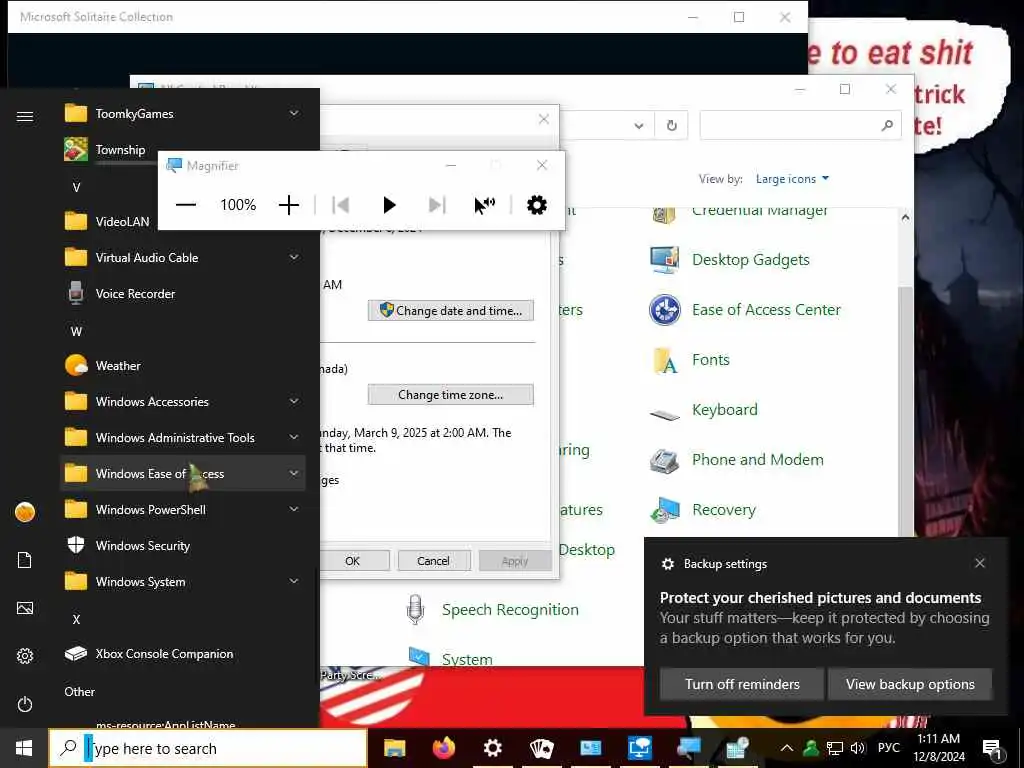The image size is (1024, 768).
Task: Open Settings gear icon in taskbar
Action: (x=492, y=748)
